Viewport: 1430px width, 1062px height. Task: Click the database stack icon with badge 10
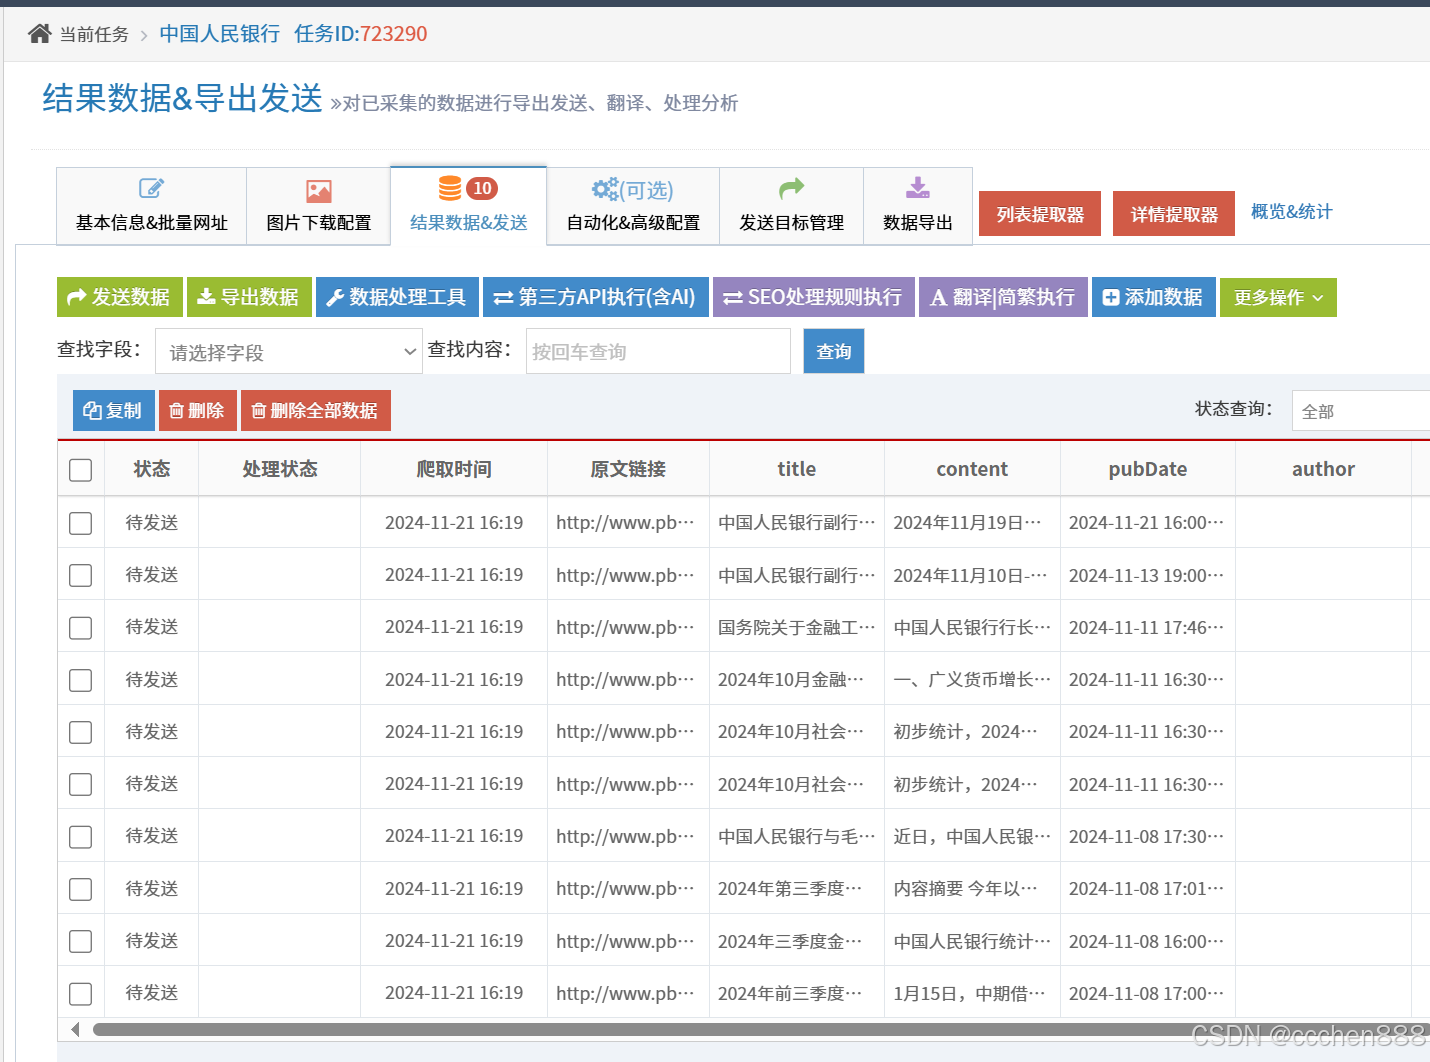[x=450, y=188]
